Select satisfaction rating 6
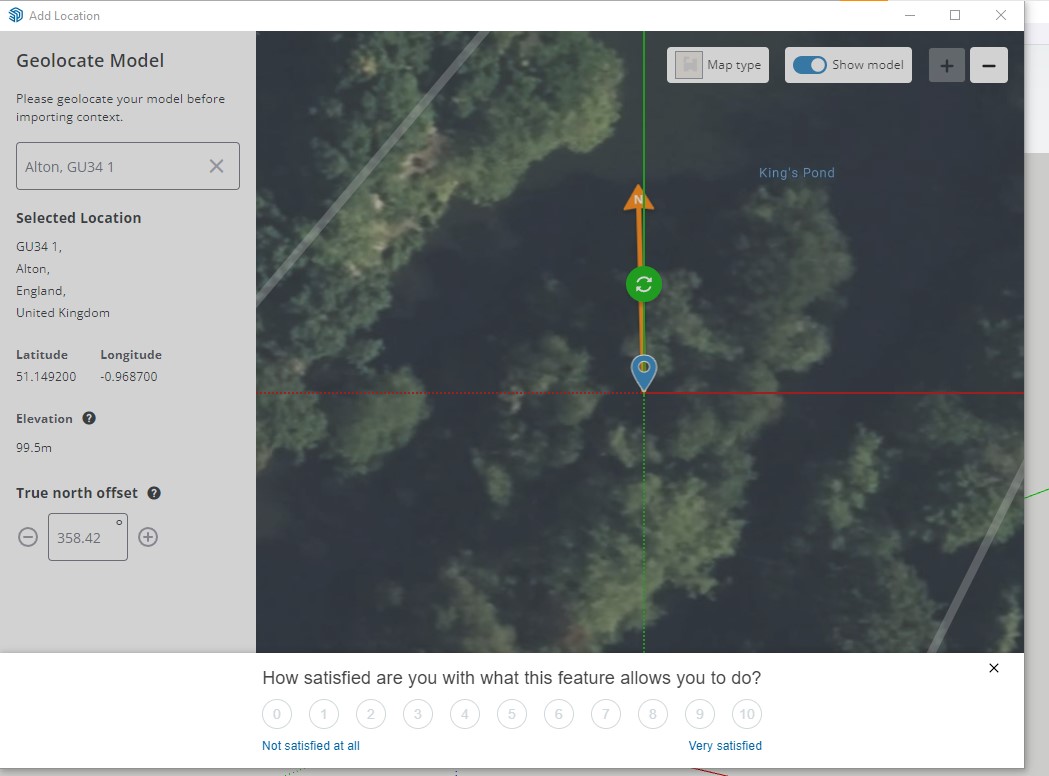 (559, 714)
